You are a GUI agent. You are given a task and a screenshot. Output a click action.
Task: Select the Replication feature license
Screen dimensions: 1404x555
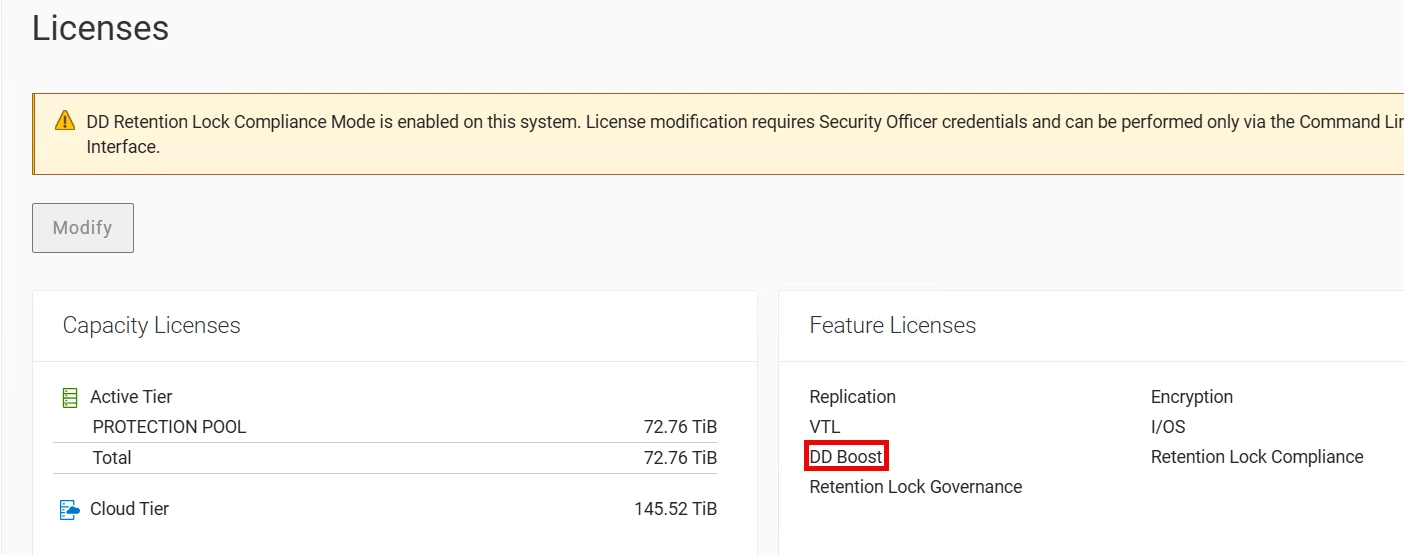852,397
